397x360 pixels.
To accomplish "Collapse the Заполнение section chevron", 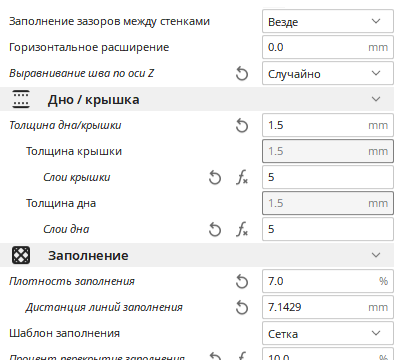I will click(376, 255).
